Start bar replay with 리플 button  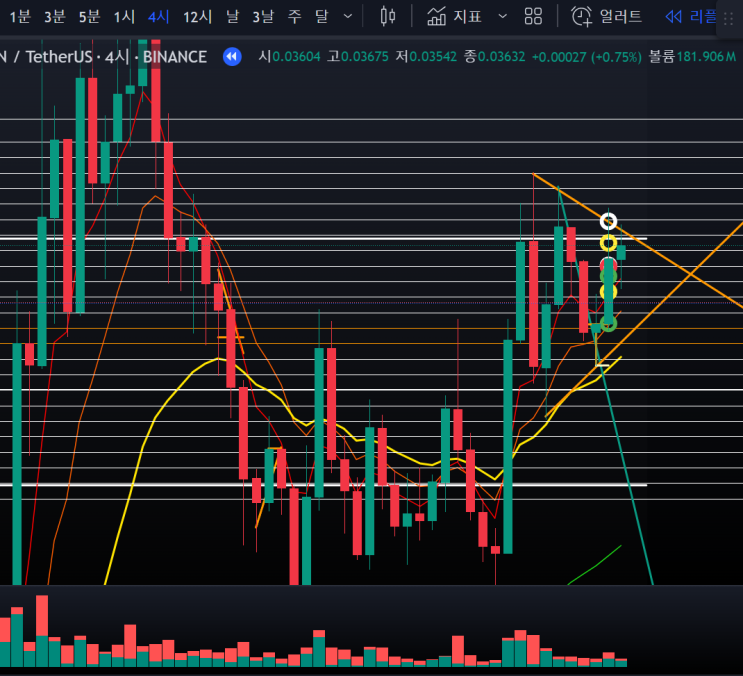(x=690, y=17)
